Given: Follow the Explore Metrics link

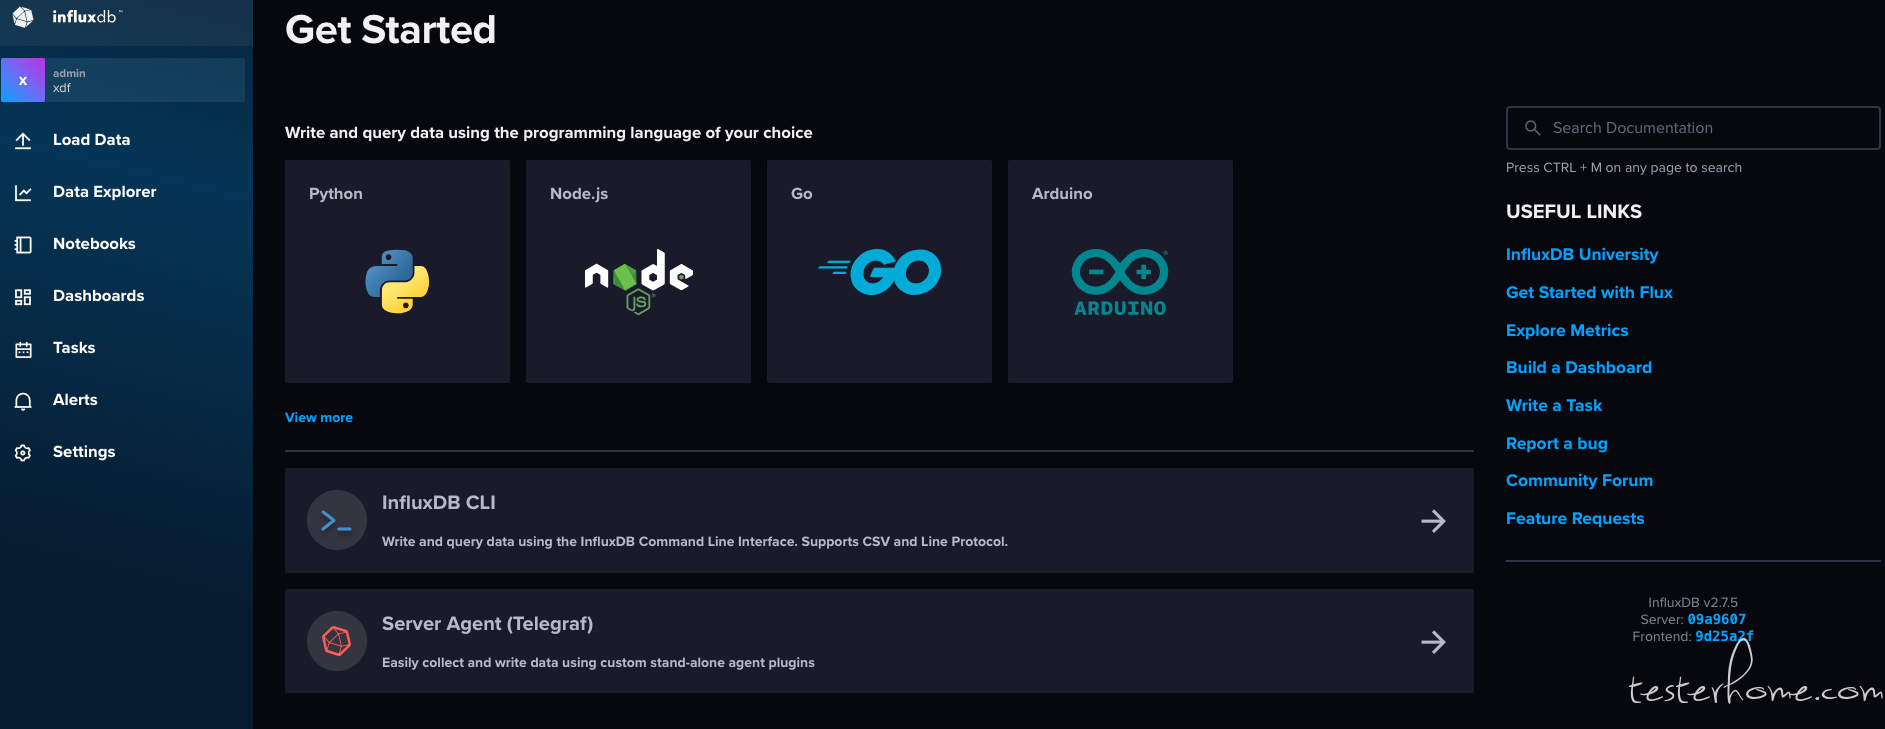Looking at the screenshot, I should tap(1567, 330).
